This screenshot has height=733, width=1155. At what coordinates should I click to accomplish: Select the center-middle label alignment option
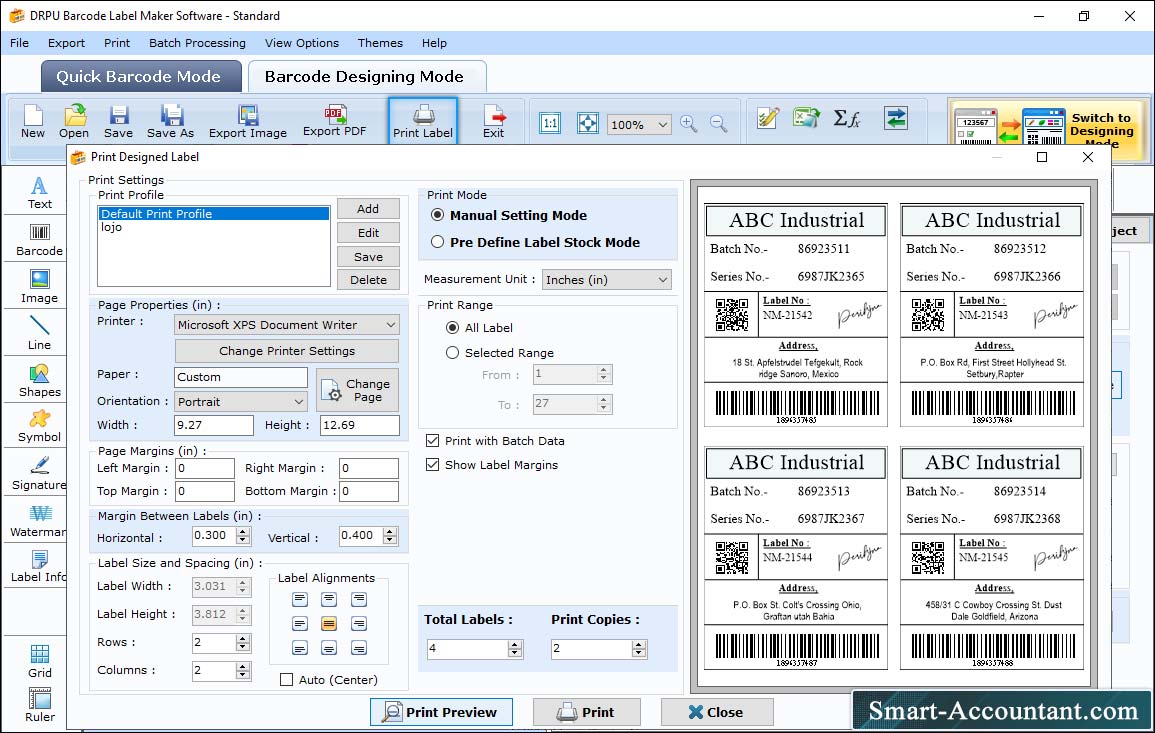click(329, 624)
